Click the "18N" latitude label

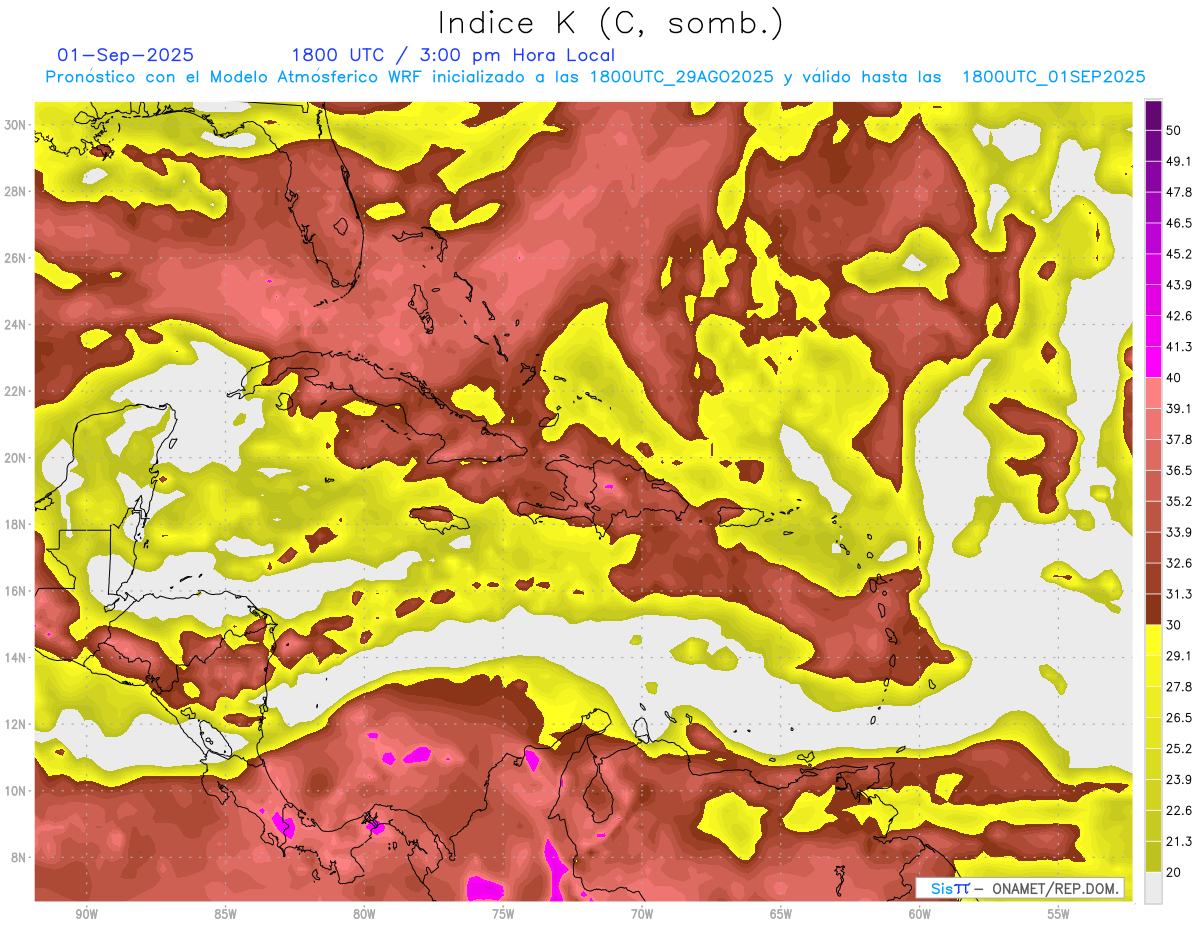pos(16,524)
